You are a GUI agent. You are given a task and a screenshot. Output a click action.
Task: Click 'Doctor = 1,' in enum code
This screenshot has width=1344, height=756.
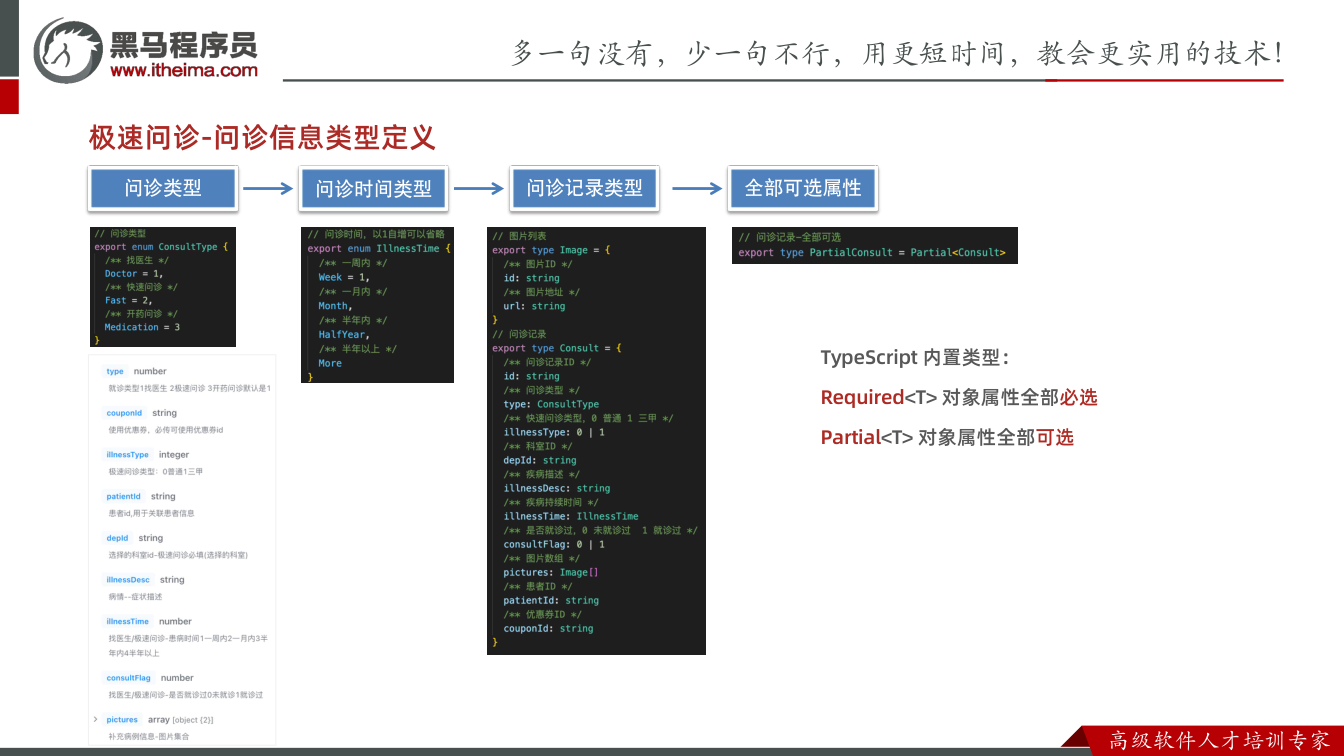[x=134, y=273]
